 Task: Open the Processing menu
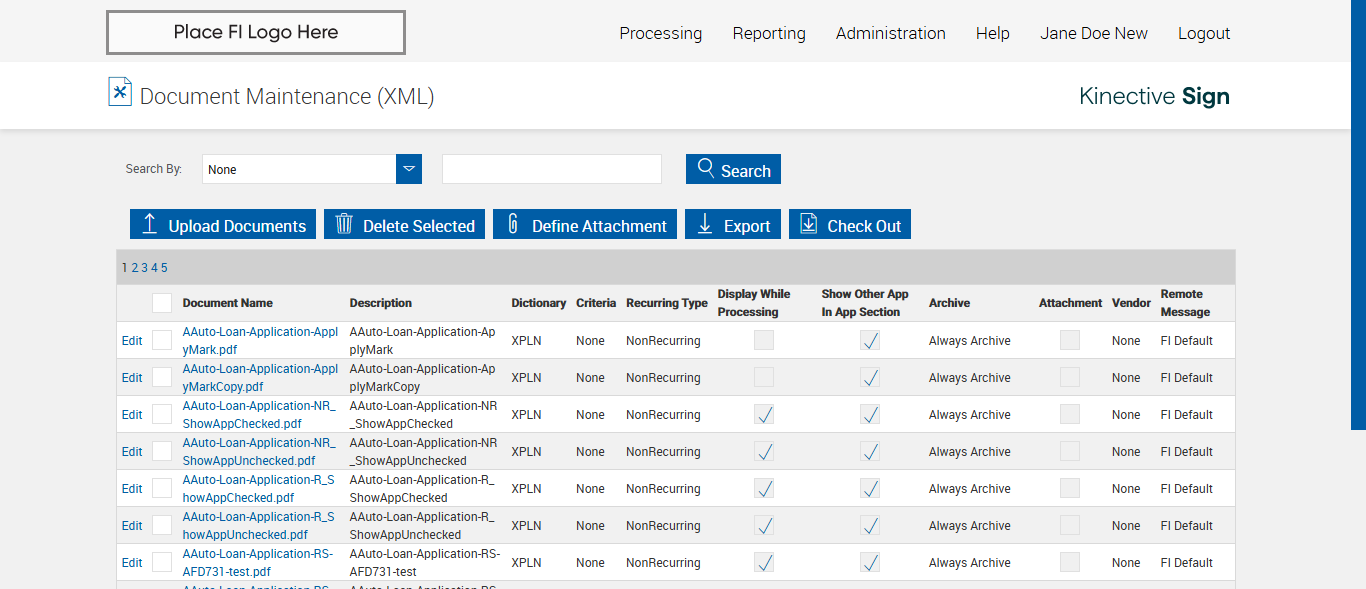point(660,33)
